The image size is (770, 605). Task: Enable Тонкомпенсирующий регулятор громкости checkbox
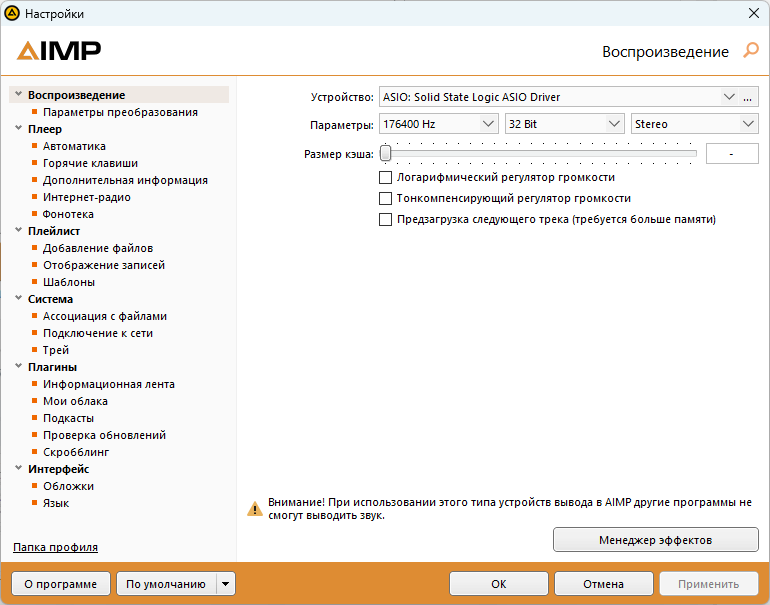coord(385,198)
